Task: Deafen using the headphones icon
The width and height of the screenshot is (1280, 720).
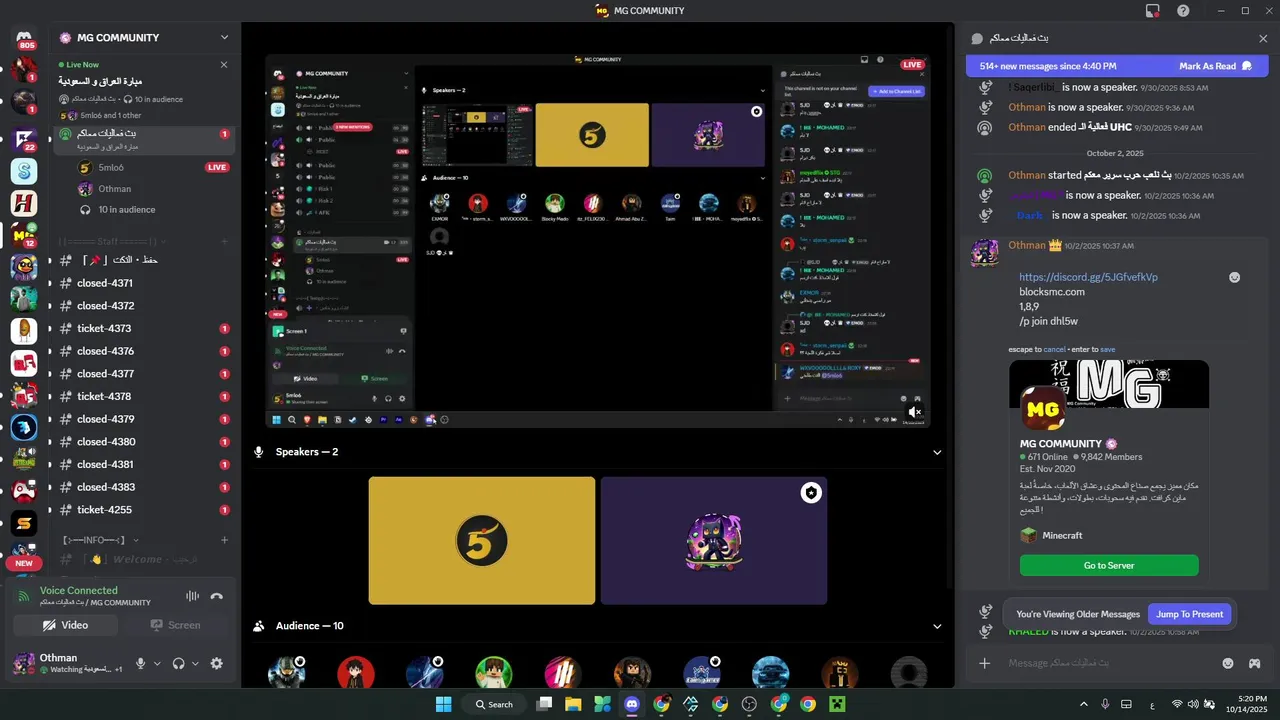Action: point(179,663)
